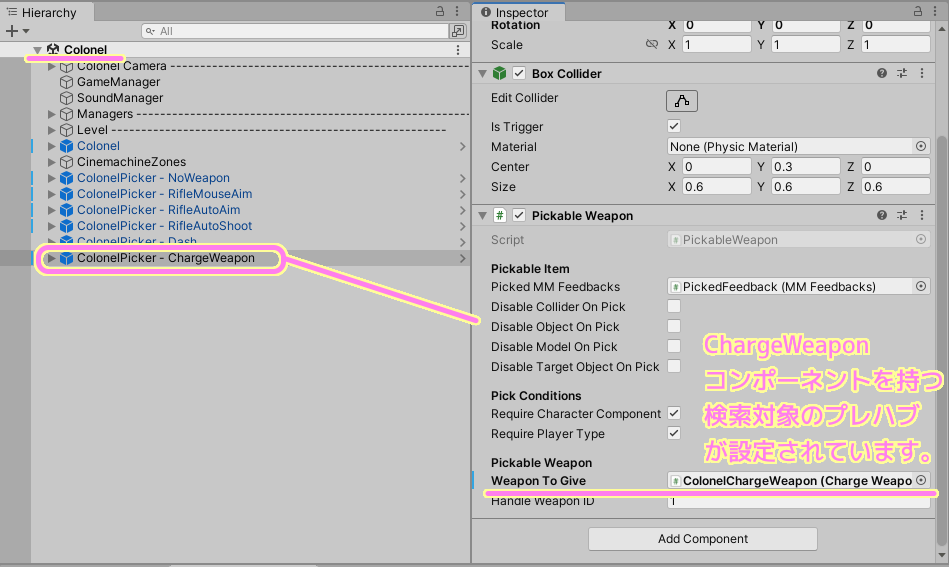Uncheck Require Player Type

[674, 433]
